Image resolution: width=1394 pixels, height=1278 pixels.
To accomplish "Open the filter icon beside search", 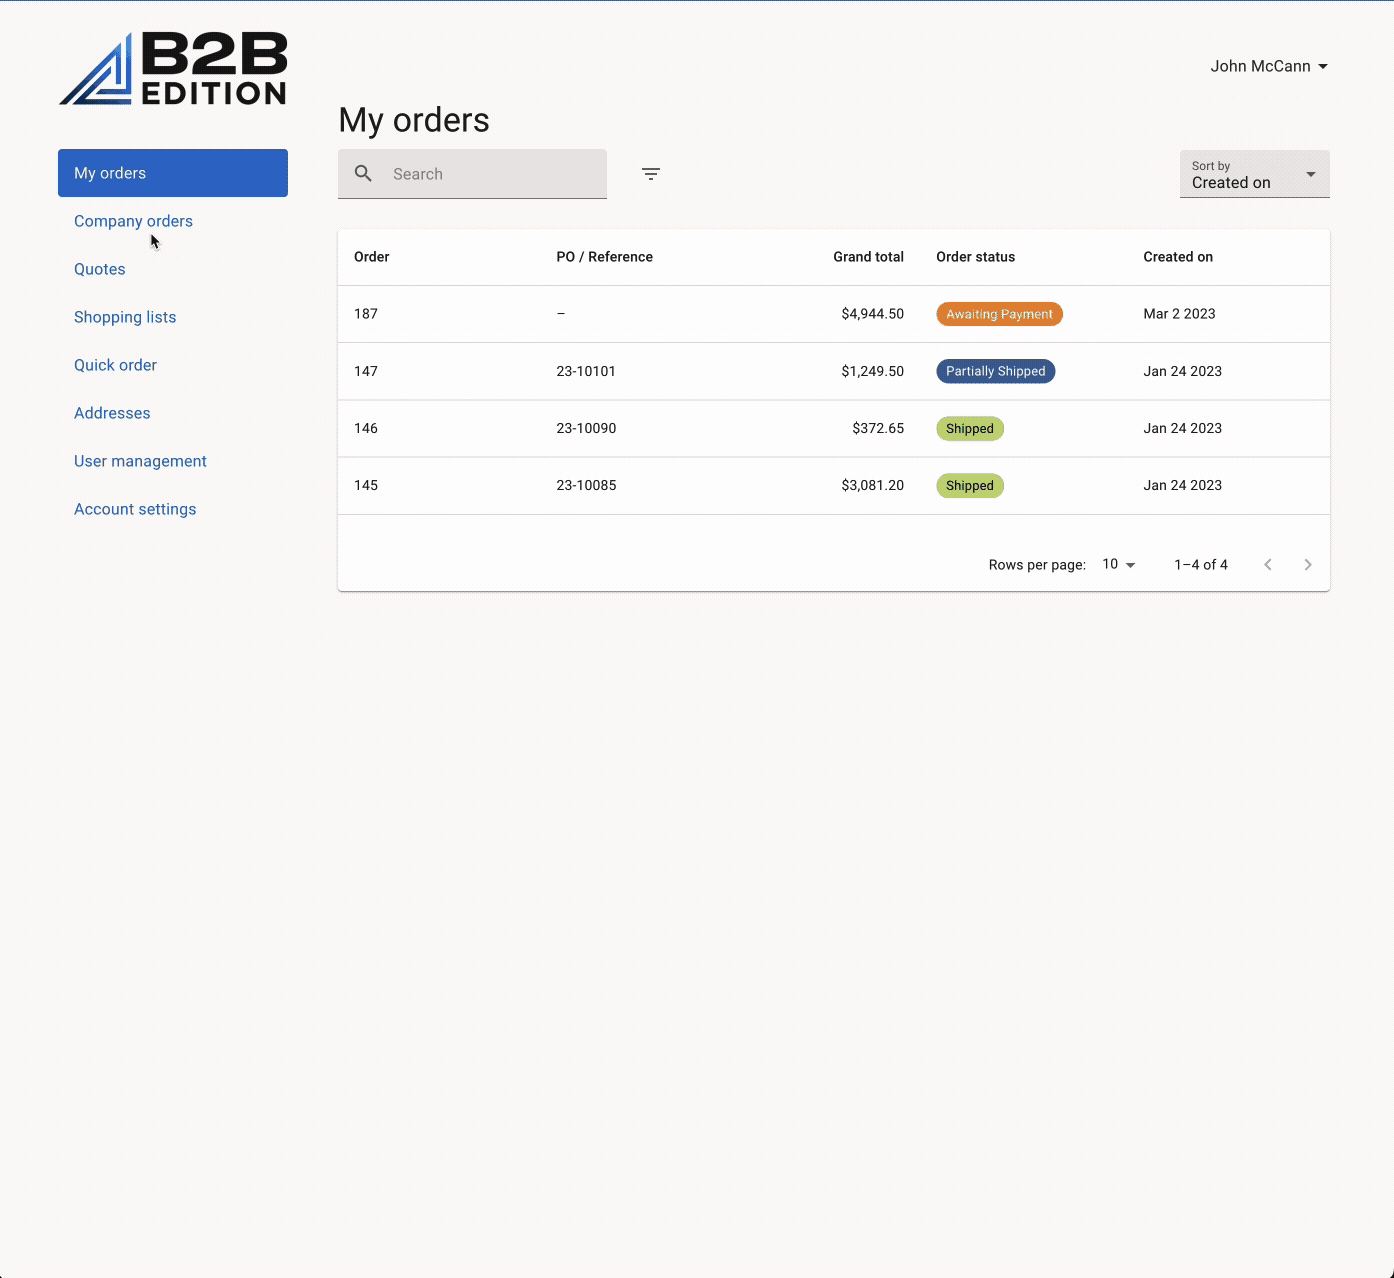I will 651,173.
